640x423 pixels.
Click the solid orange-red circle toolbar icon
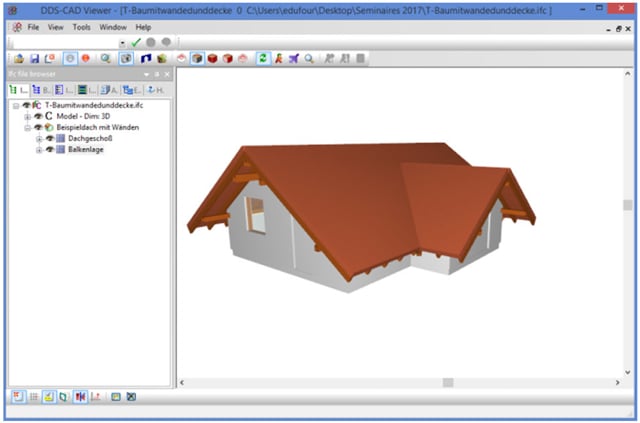tap(86, 58)
